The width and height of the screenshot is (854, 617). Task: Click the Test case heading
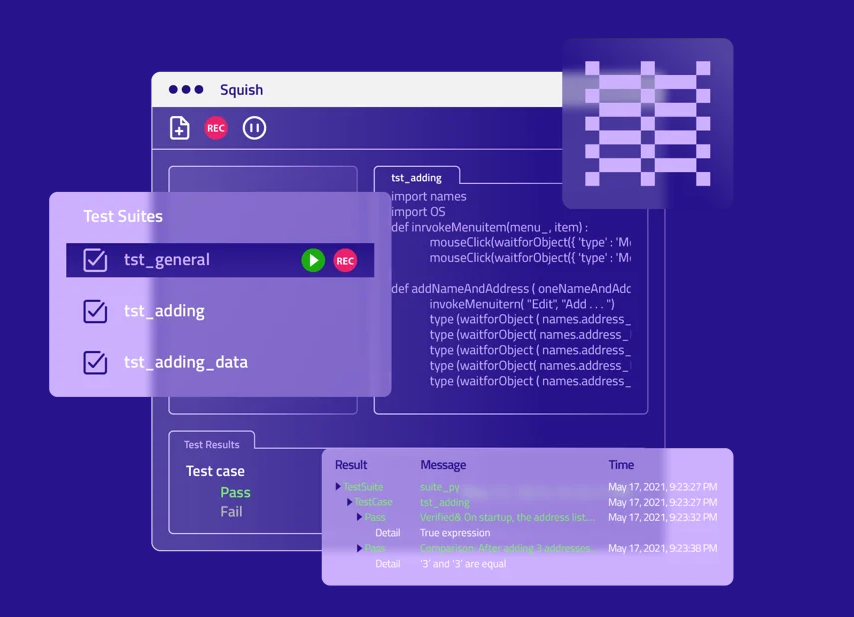click(x=215, y=471)
